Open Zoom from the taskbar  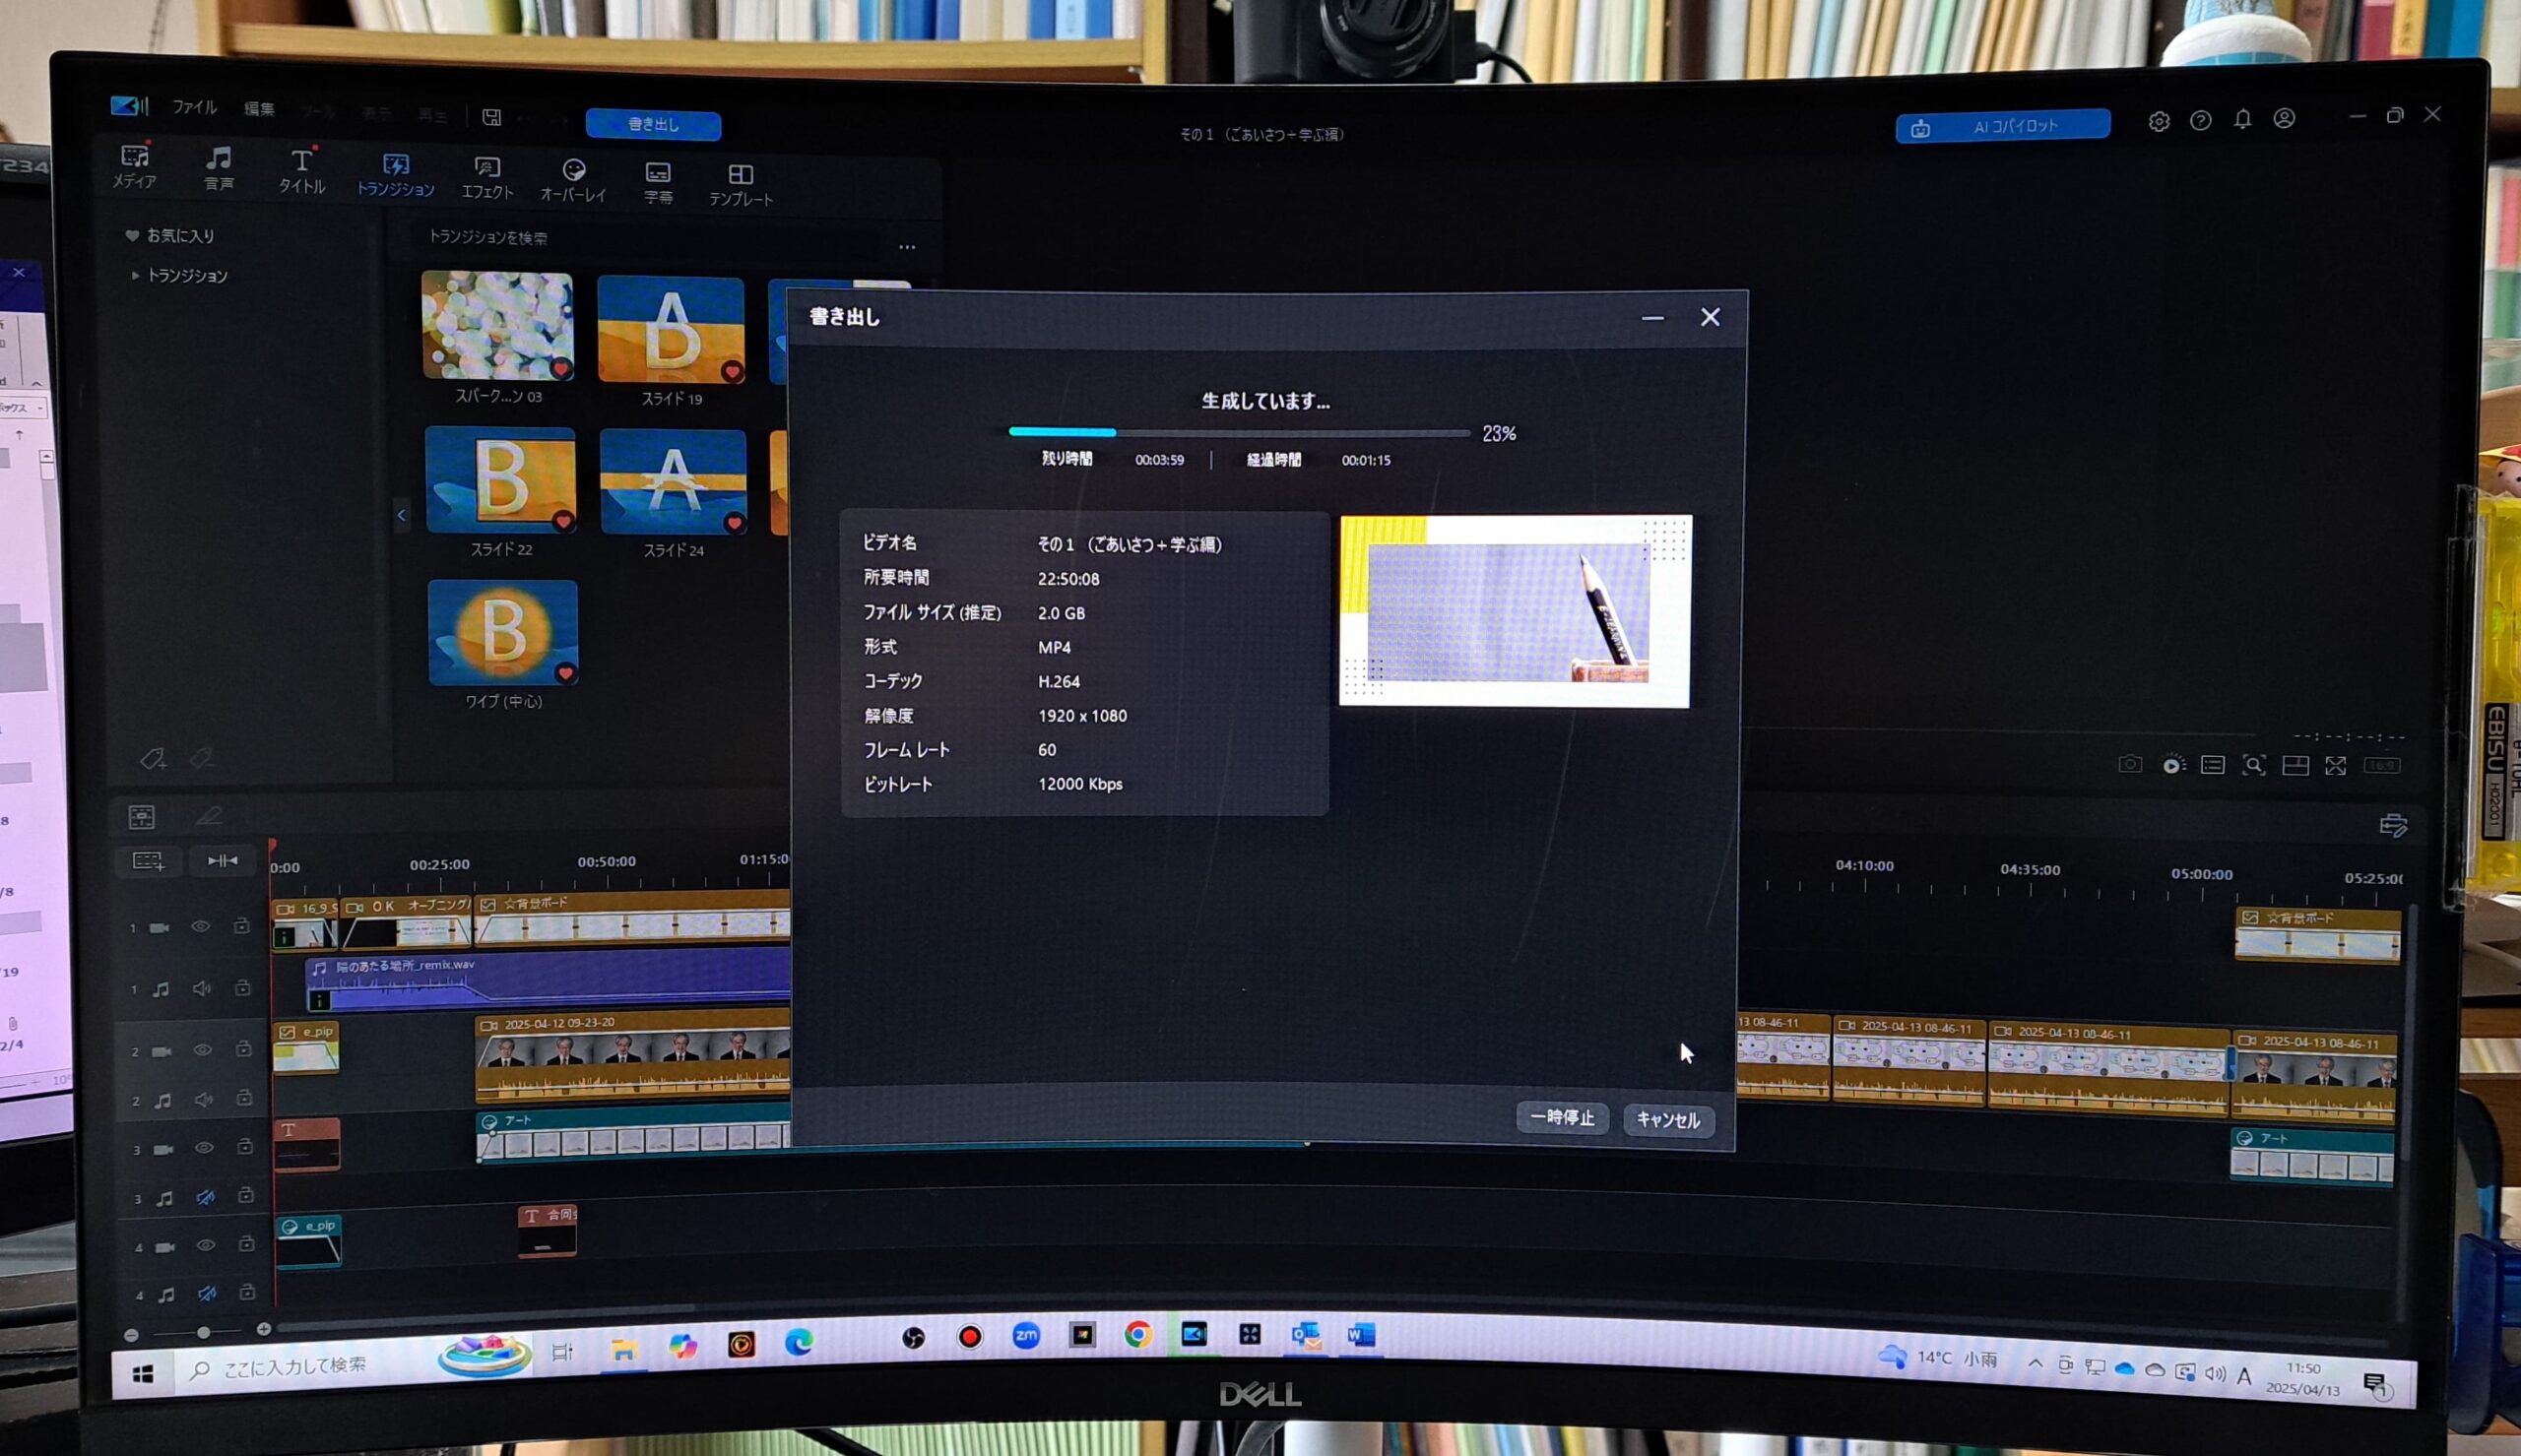[x=1026, y=1335]
